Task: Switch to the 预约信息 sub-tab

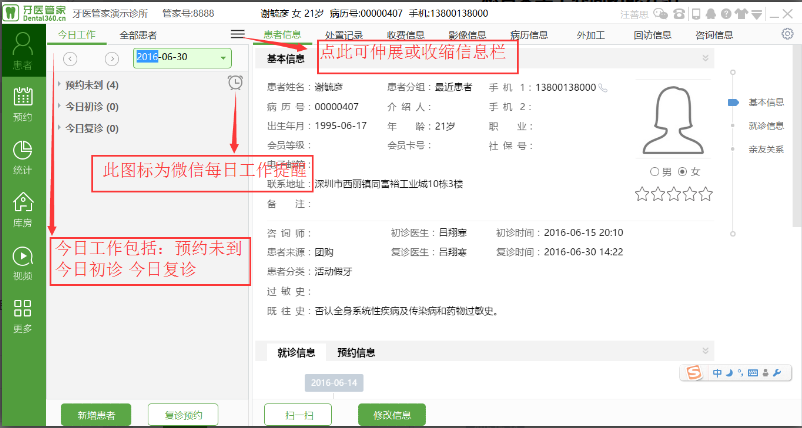Action: pyautogui.click(x=357, y=352)
